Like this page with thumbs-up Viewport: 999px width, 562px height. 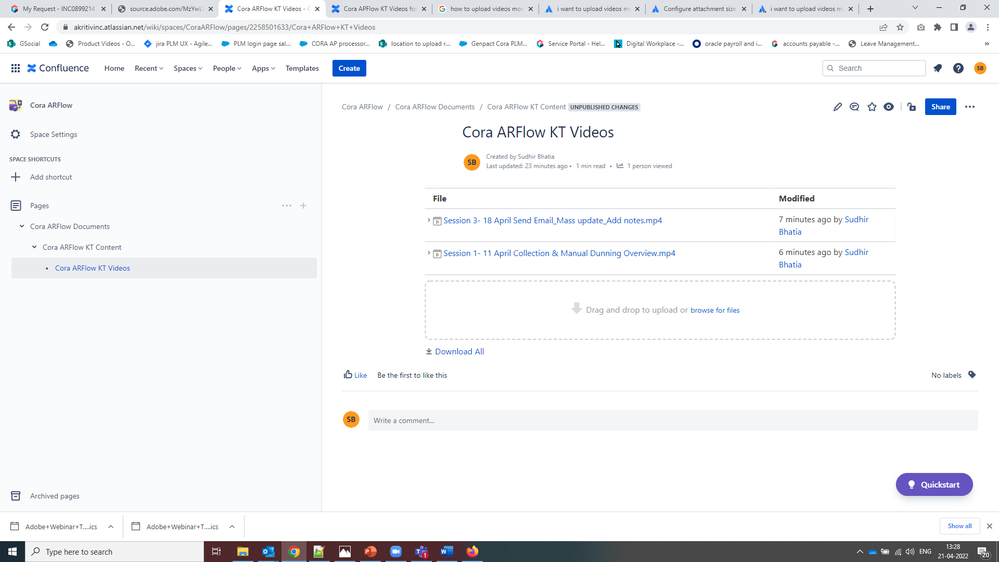tap(355, 375)
